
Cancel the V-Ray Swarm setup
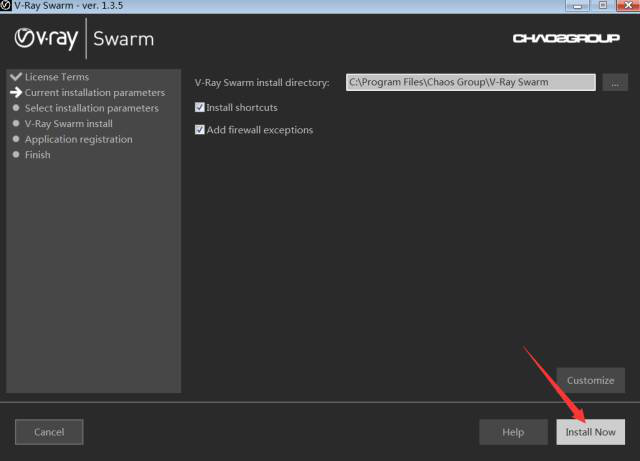tap(49, 432)
